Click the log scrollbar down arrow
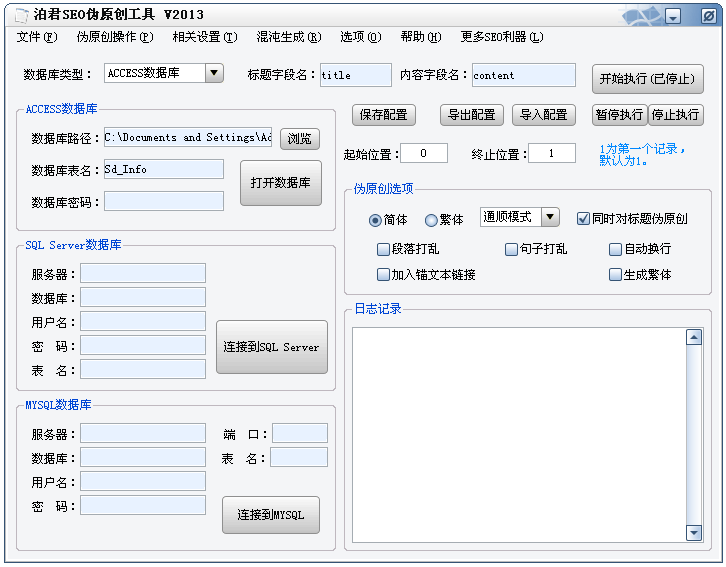 pyautogui.click(x=694, y=533)
